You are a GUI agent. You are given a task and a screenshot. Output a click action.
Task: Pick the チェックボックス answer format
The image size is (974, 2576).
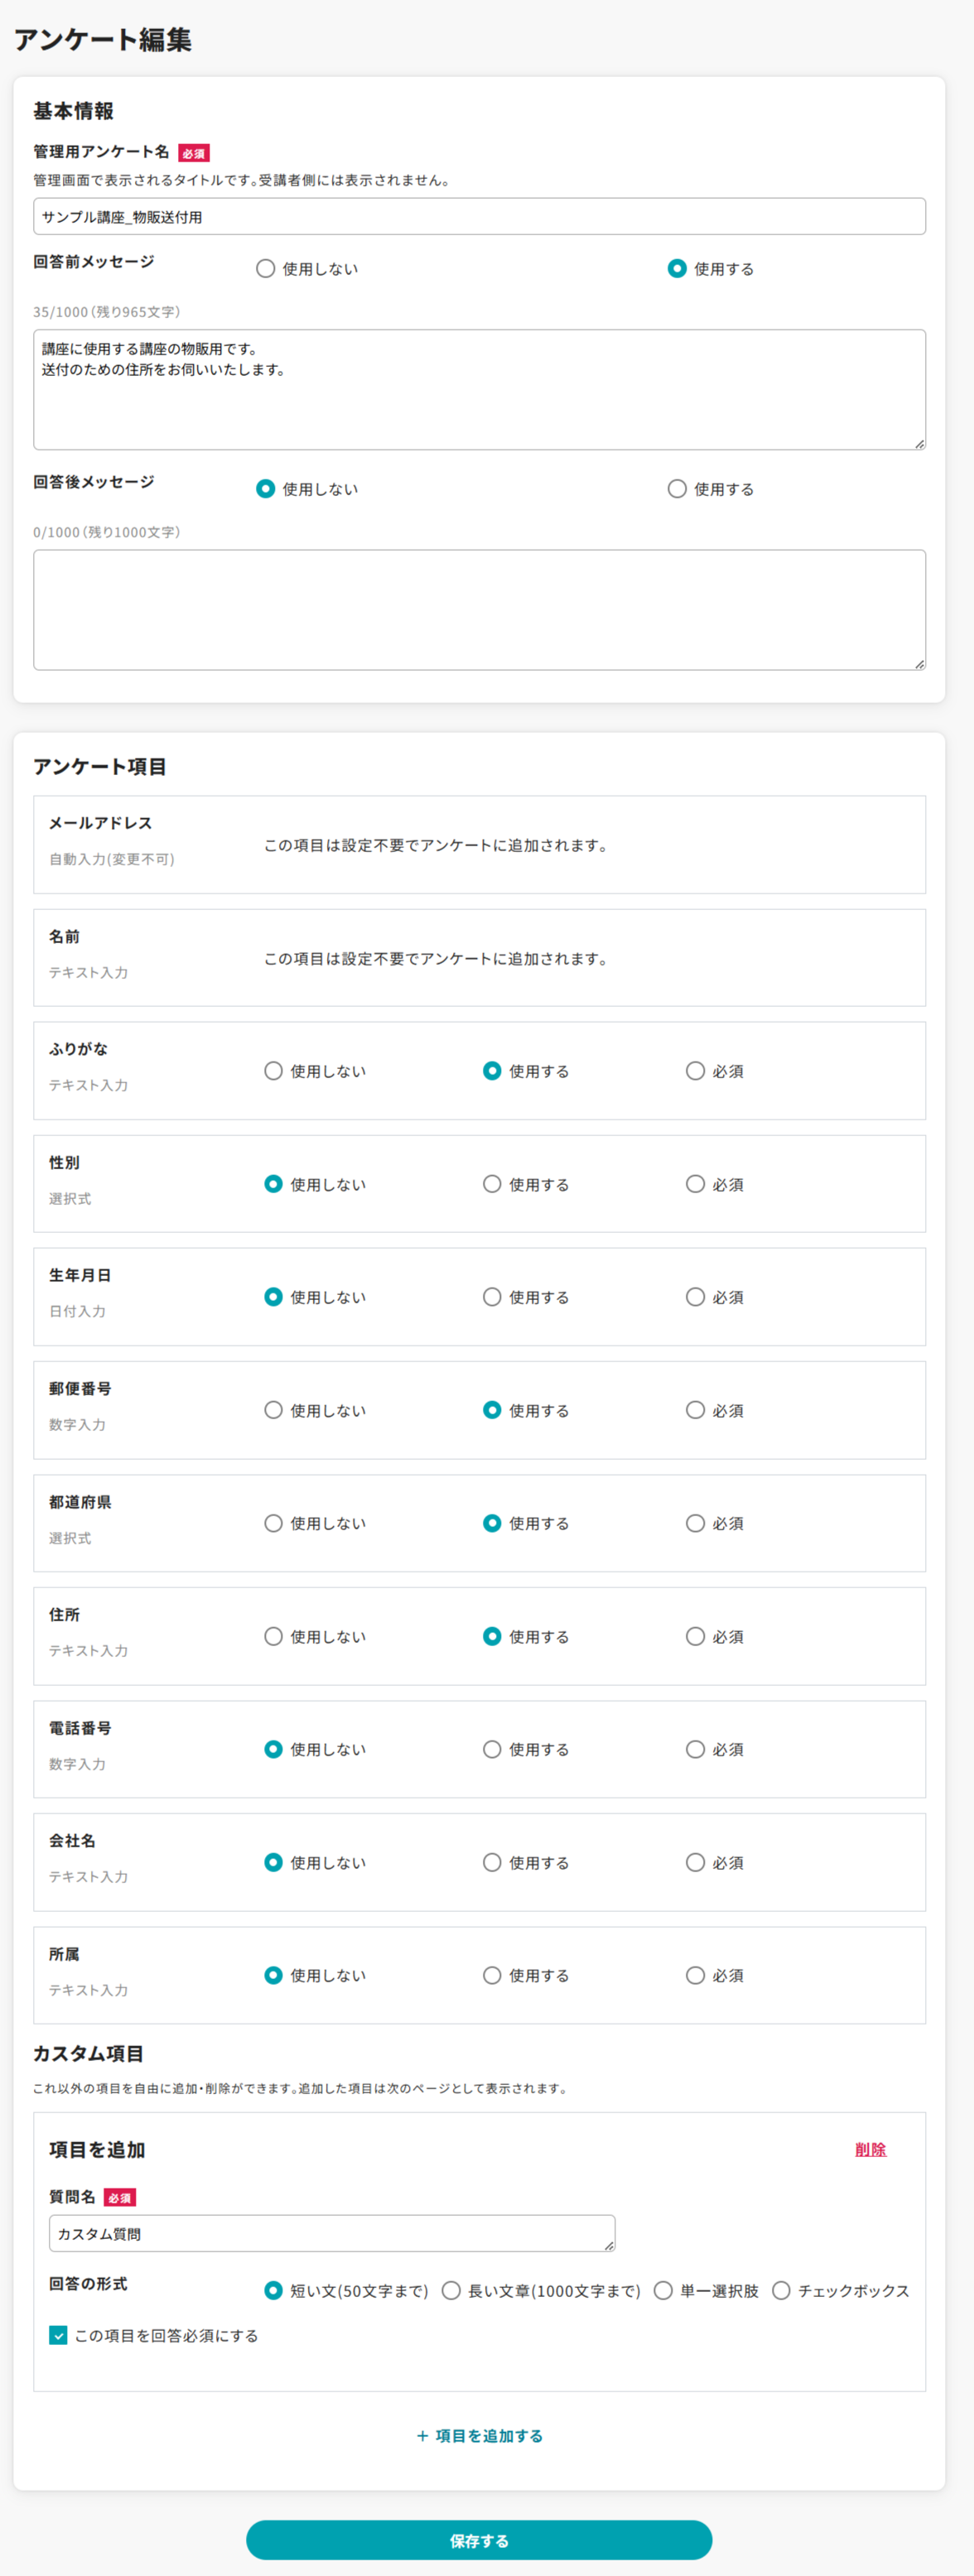(781, 2290)
